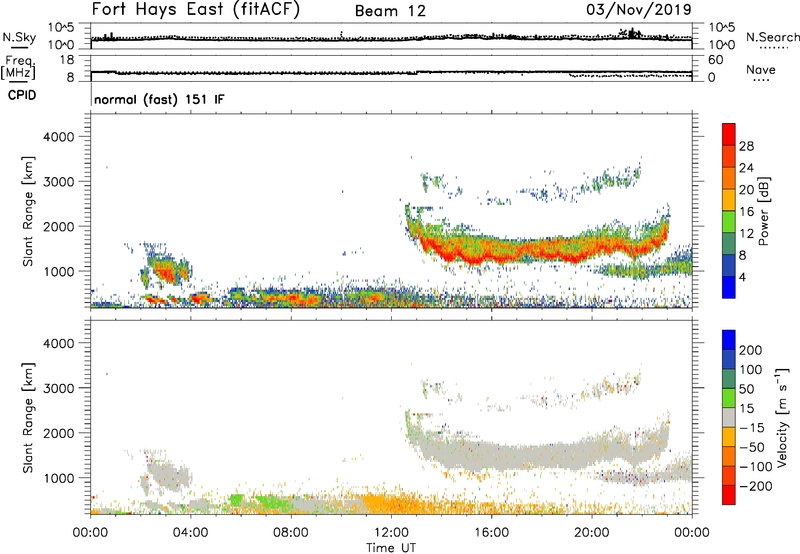Click the noise trace in the N.Sky panel
This screenshot has height=554, width=800.
391,37
